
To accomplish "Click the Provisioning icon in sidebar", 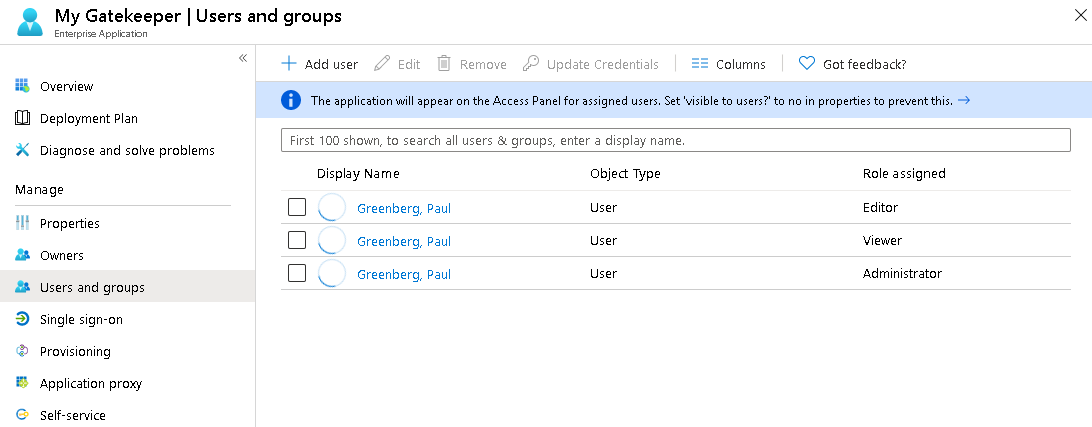I will pos(22,351).
